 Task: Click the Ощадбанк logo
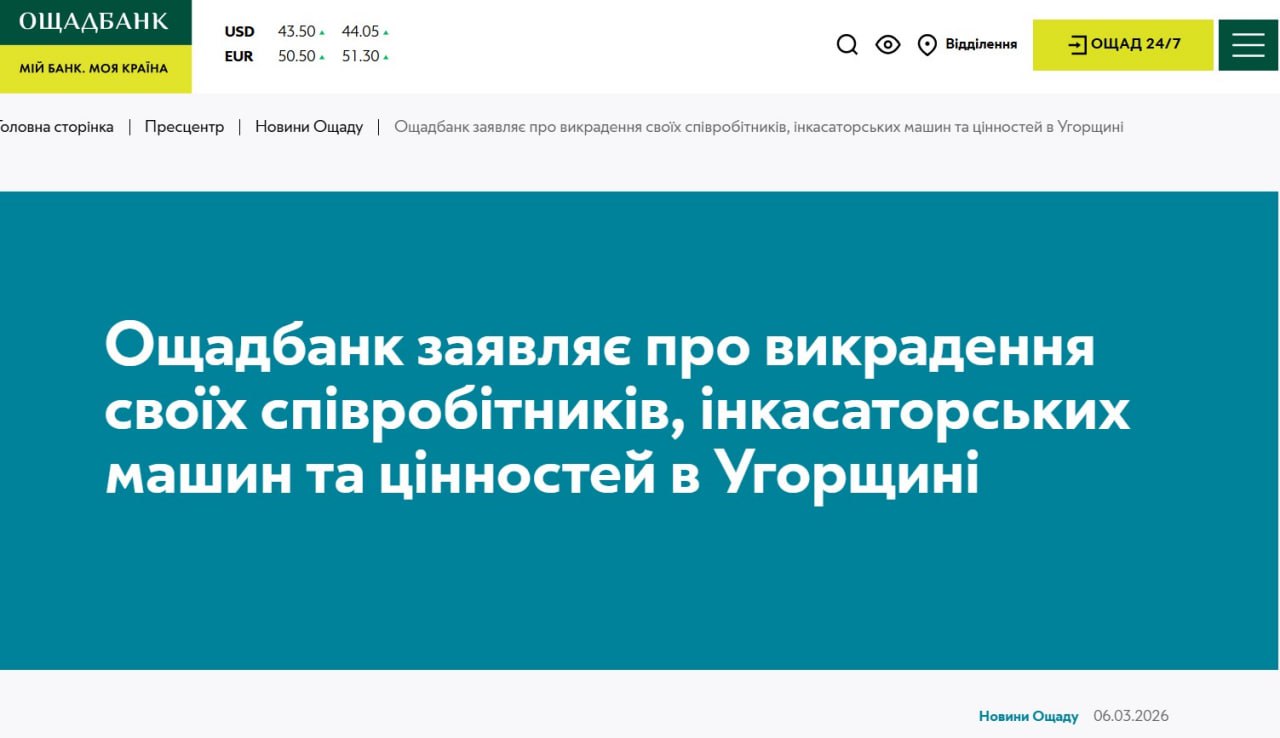pos(94,22)
